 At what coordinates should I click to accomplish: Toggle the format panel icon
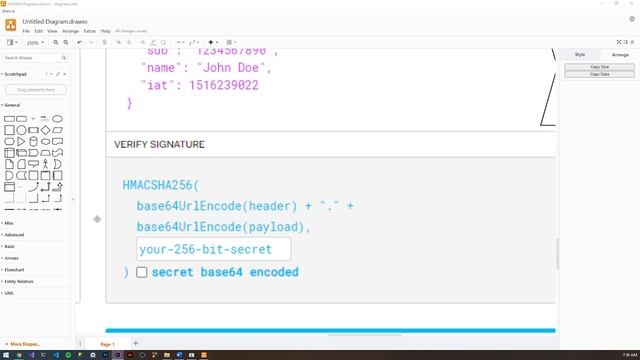pos(626,42)
